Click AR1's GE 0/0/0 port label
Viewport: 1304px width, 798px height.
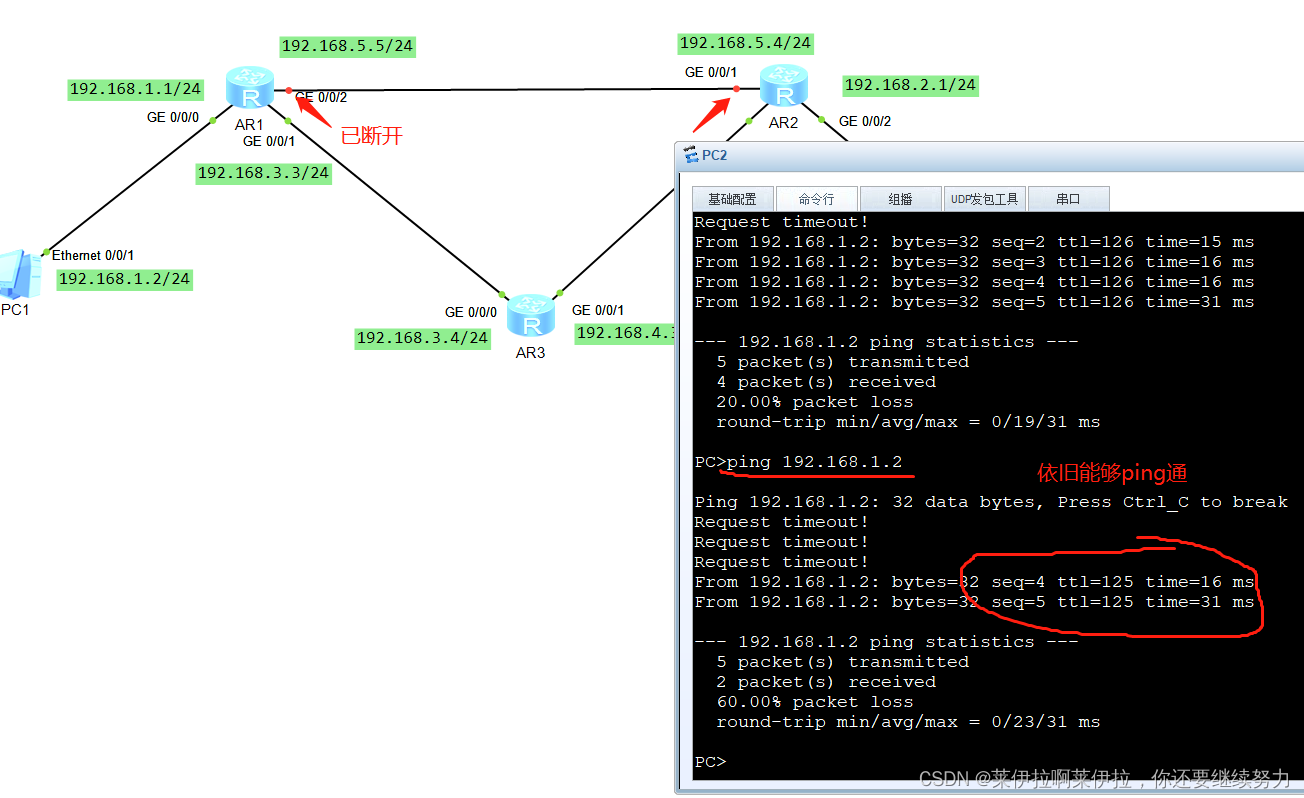[x=174, y=117]
